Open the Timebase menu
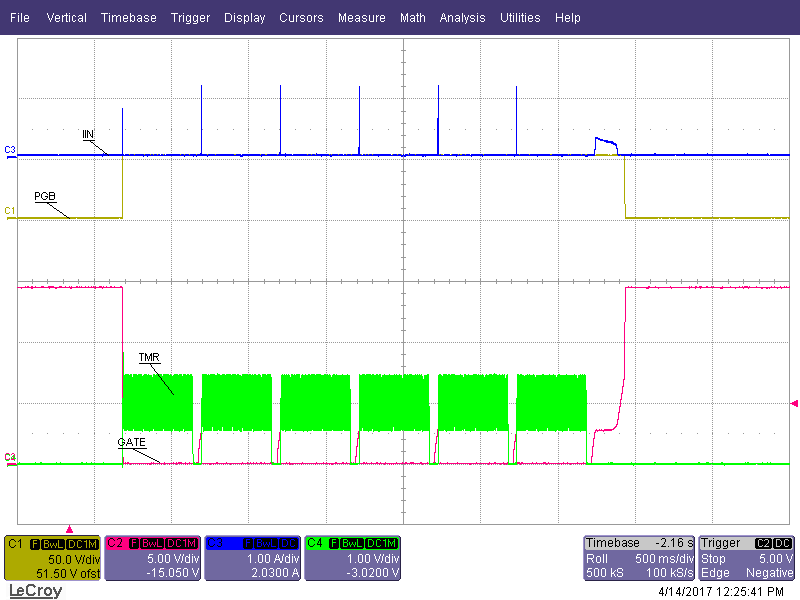The image size is (800, 600). [128, 18]
